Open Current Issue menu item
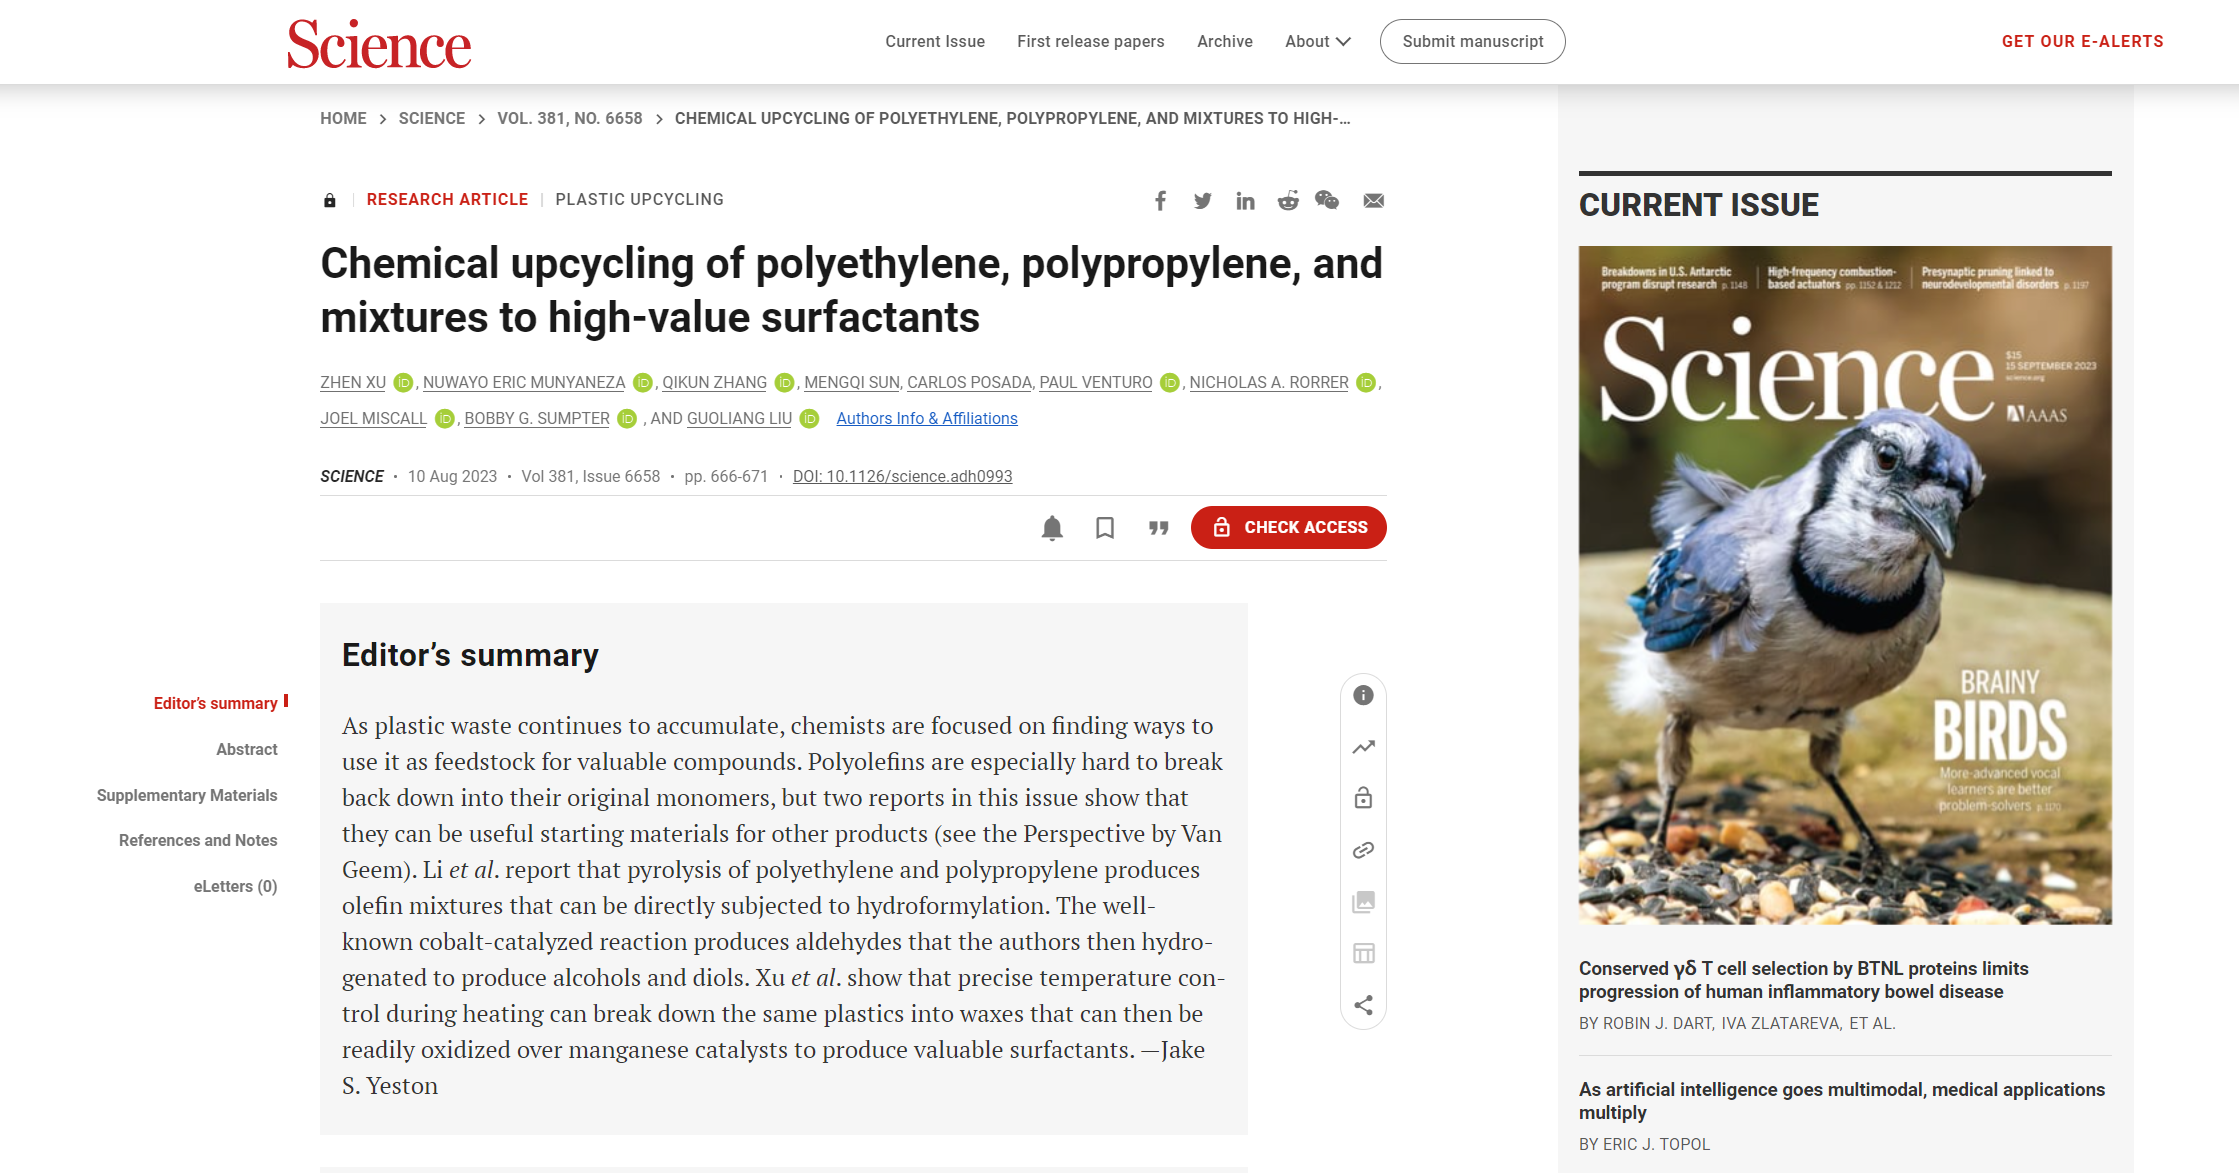The width and height of the screenshot is (2239, 1173). point(934,41)
